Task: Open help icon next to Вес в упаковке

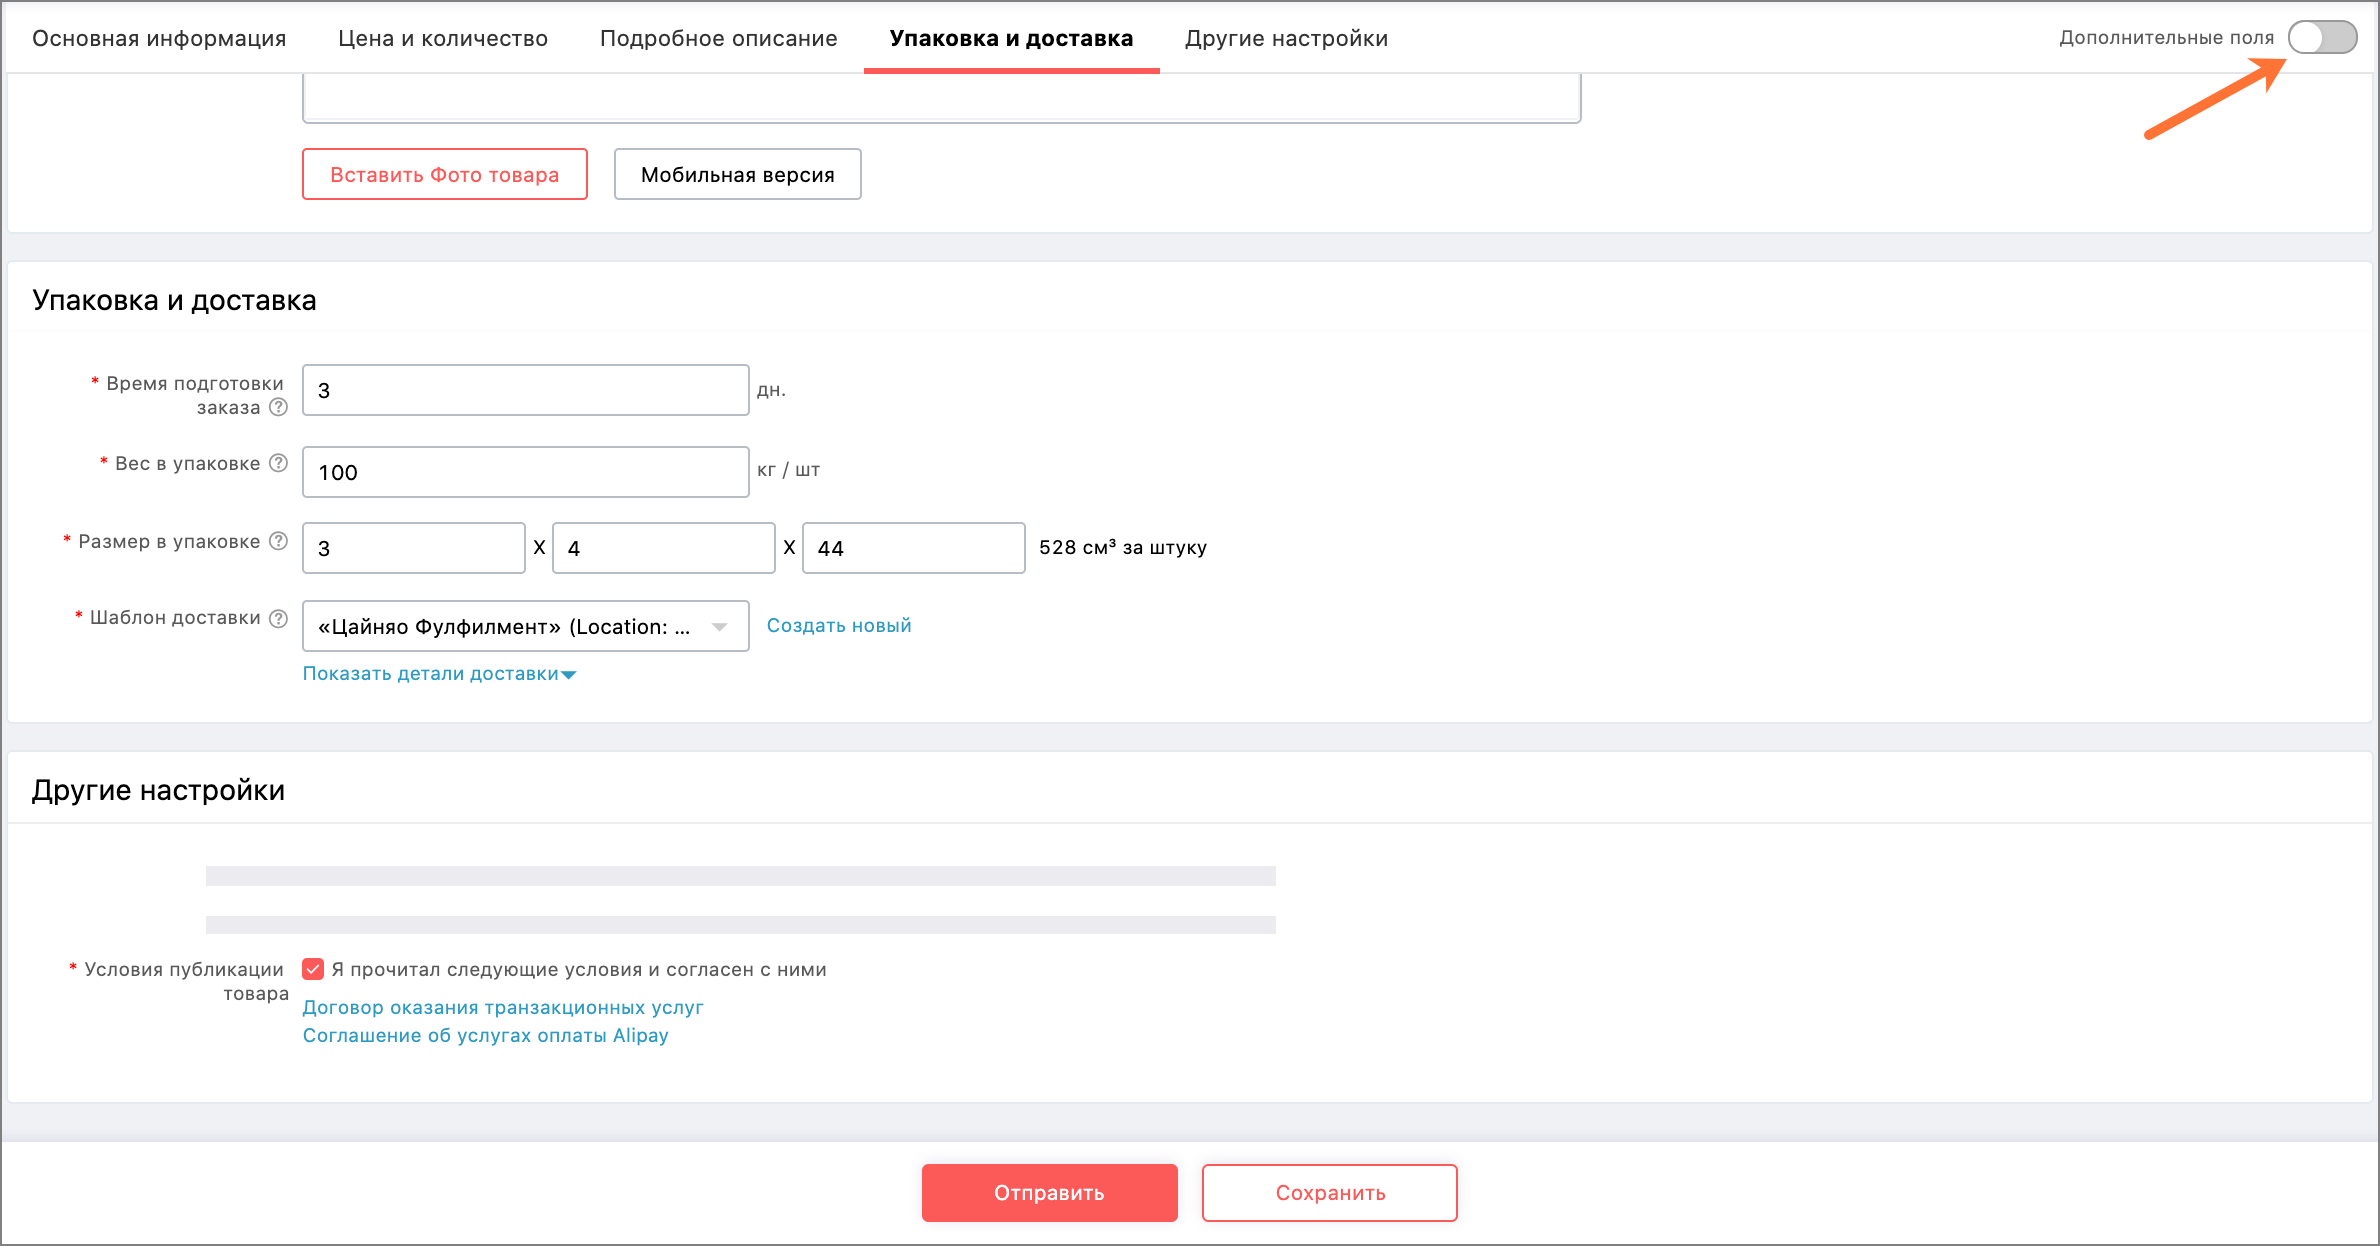Action: tap(279, 463)
